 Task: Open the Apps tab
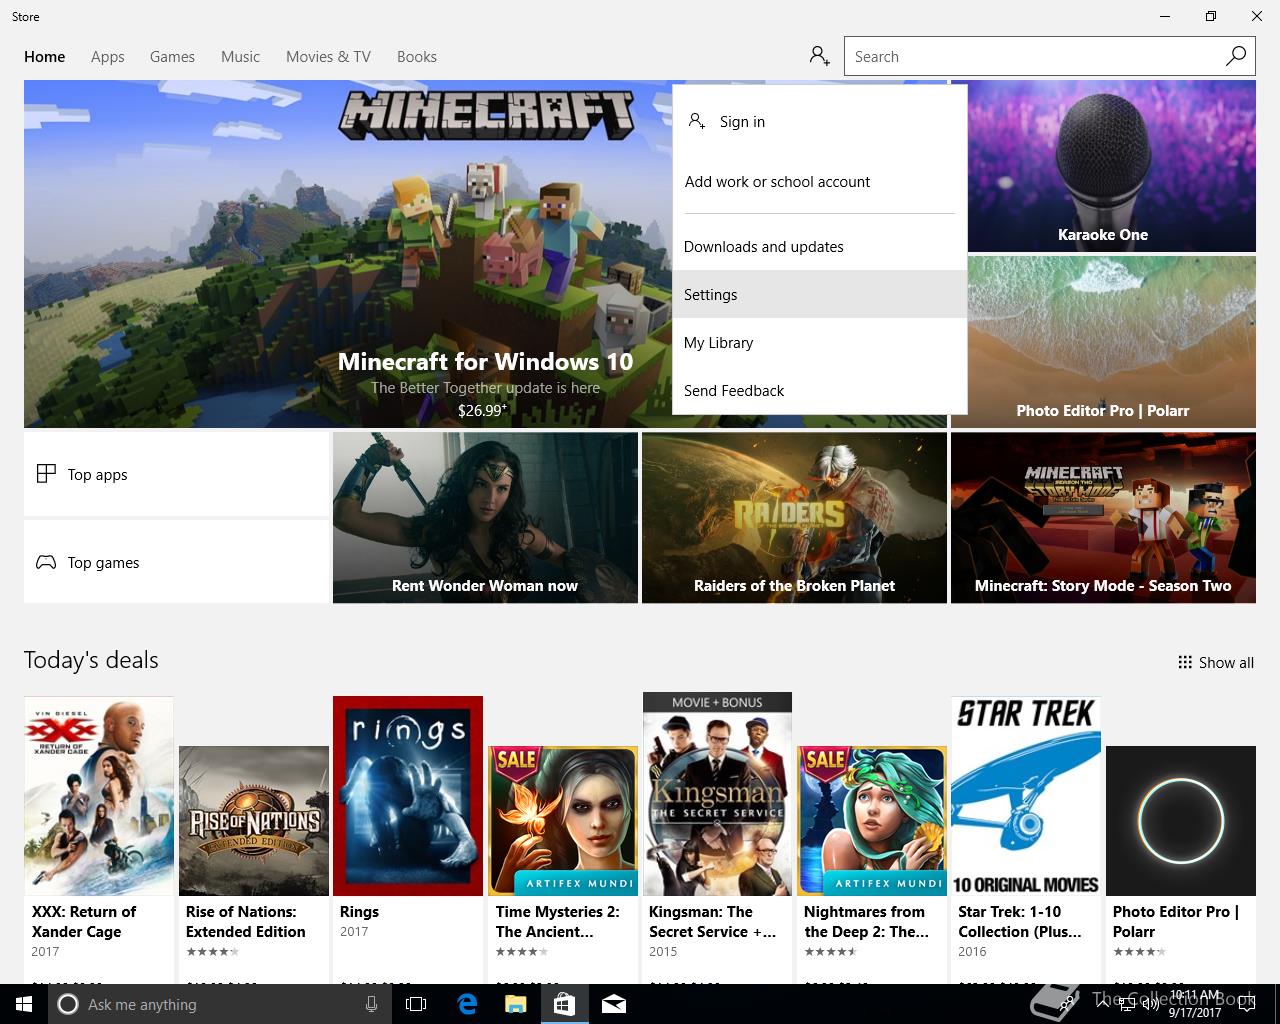tap(108, 56)
